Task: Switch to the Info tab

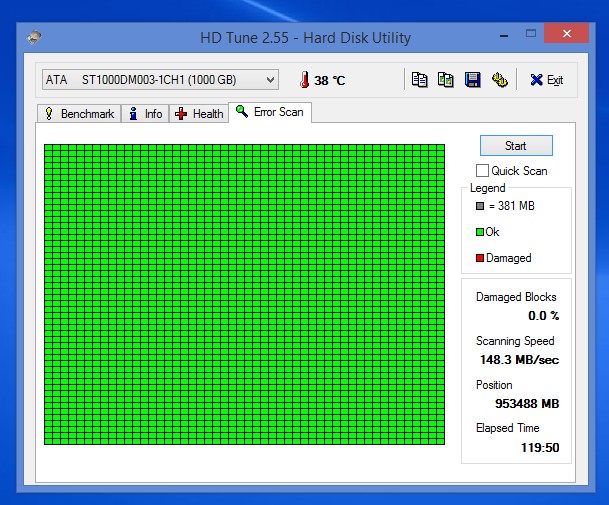Action: click(x=145, y=114)
